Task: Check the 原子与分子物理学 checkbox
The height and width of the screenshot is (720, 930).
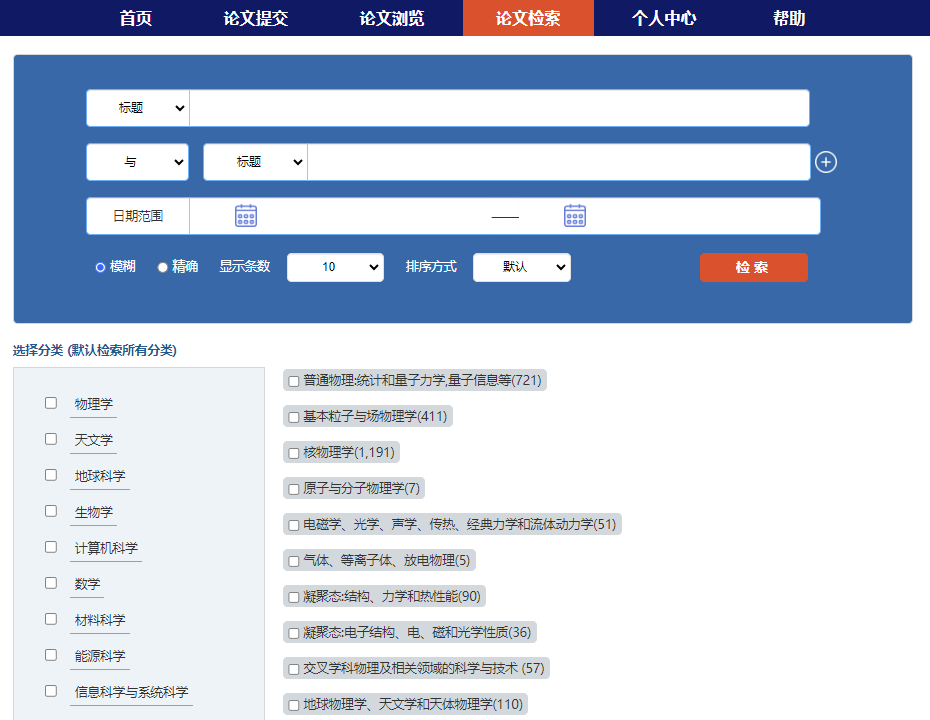Action: coord(294,489)
